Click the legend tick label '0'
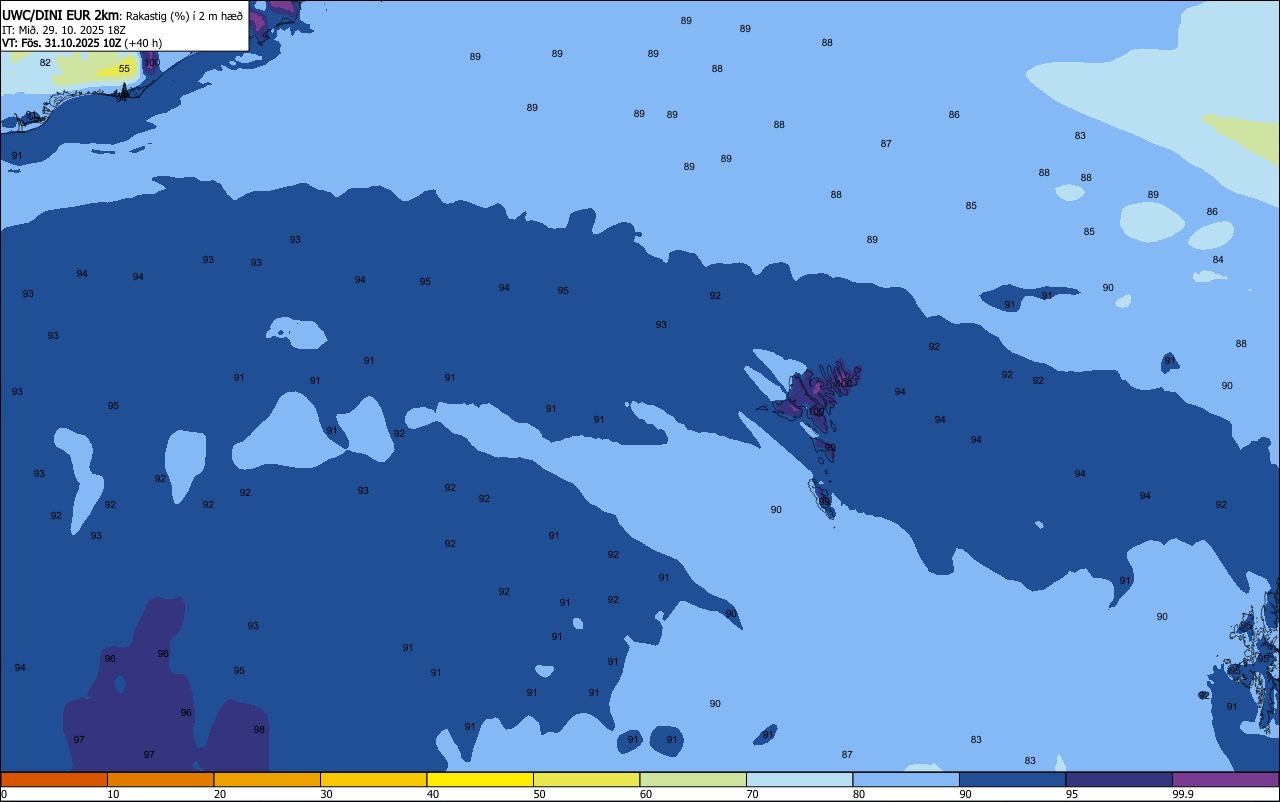The image size is (1280, 802). pyautogui.click(x=4, y=794)
